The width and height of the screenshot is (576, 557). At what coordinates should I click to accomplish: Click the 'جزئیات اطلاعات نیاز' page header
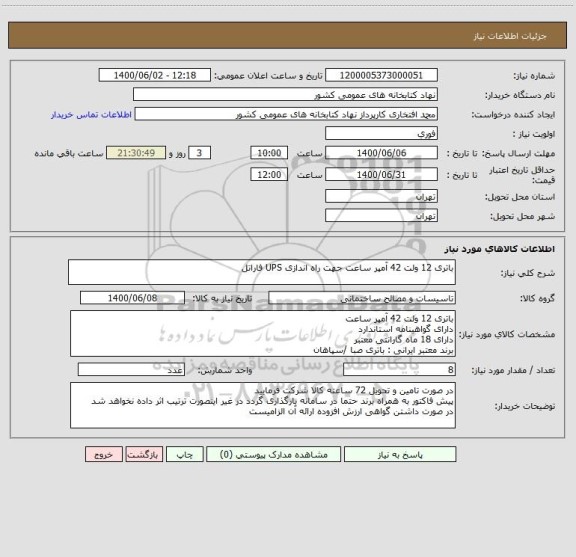510,36
